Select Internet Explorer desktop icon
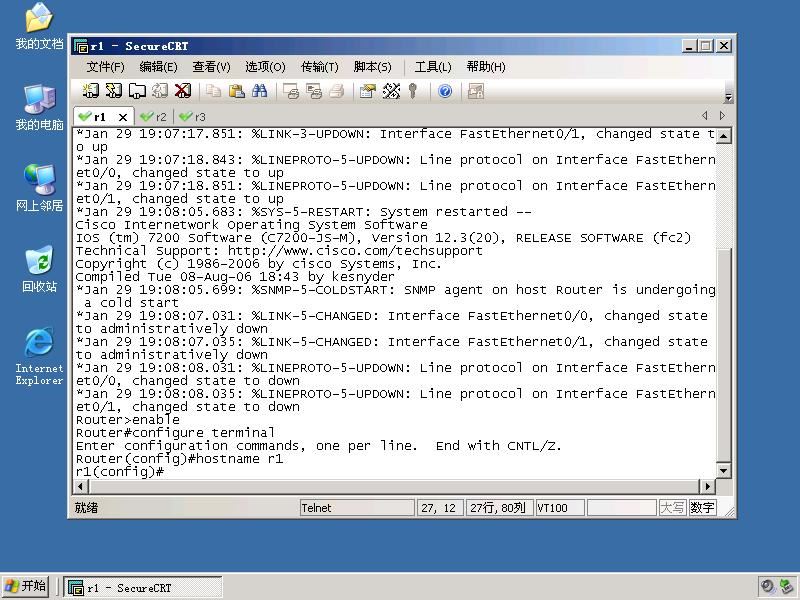This screenshot has width=800, height=600. pyautogui.click(x=39, y=356)
